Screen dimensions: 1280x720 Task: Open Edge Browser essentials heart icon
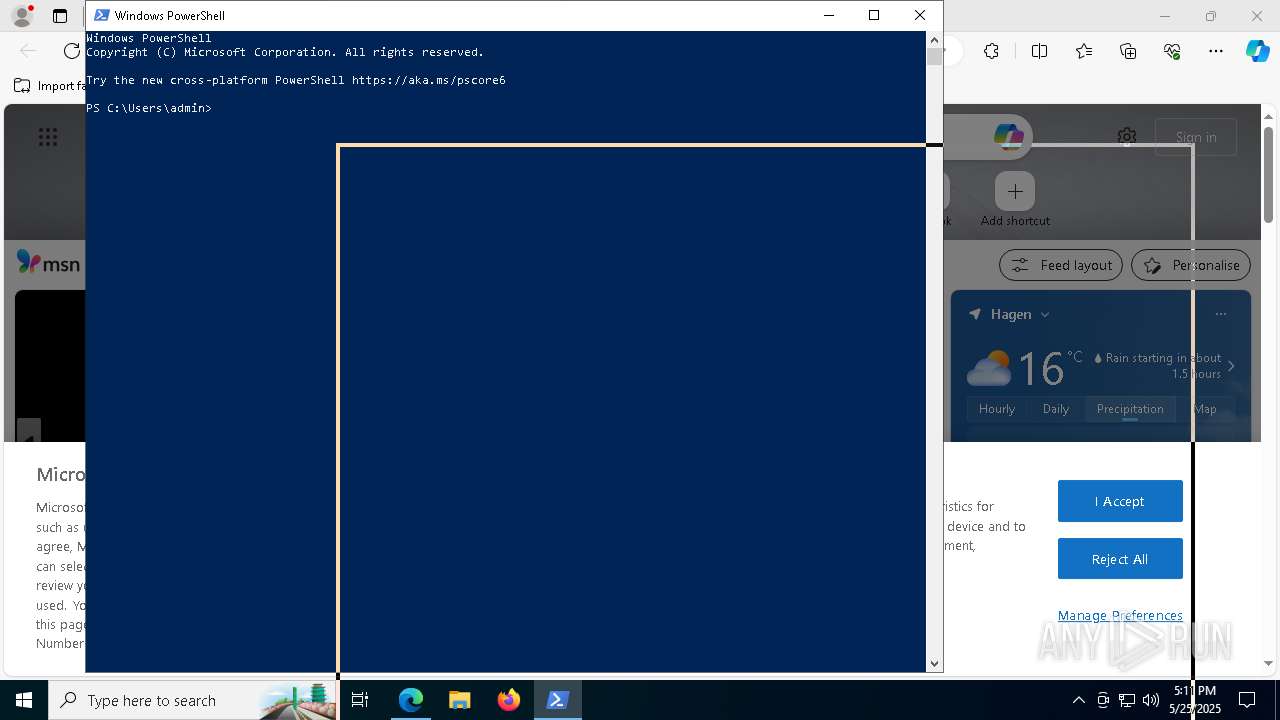[x=1172, y=51]
